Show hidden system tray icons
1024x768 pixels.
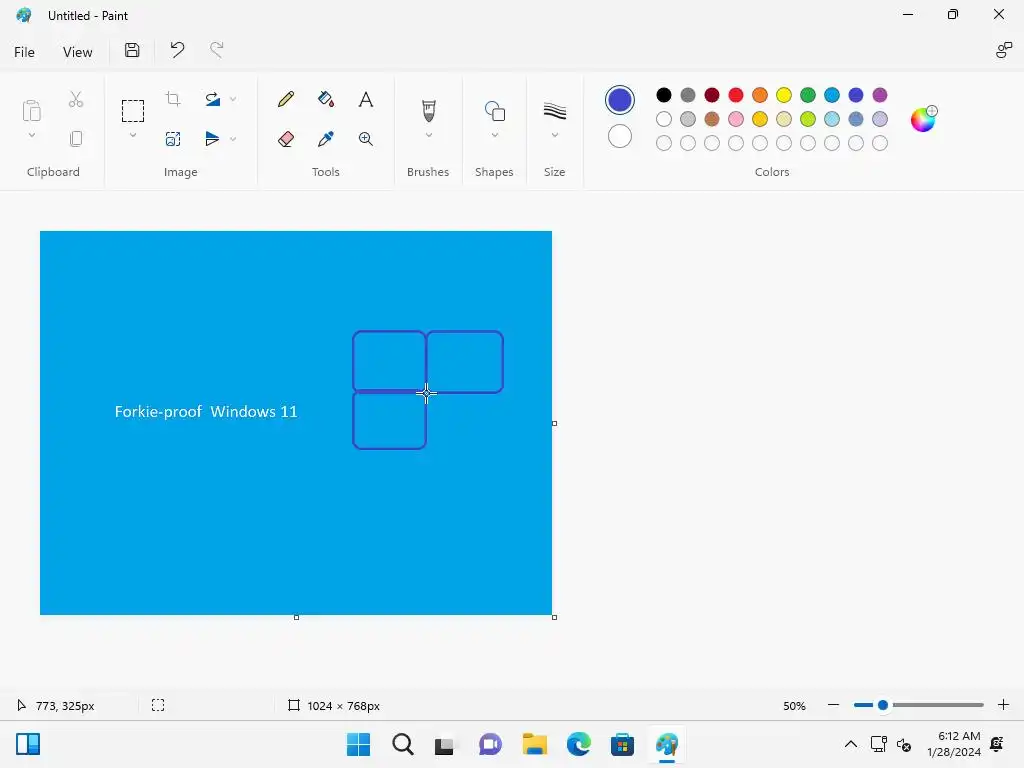[x=851, y=744]
